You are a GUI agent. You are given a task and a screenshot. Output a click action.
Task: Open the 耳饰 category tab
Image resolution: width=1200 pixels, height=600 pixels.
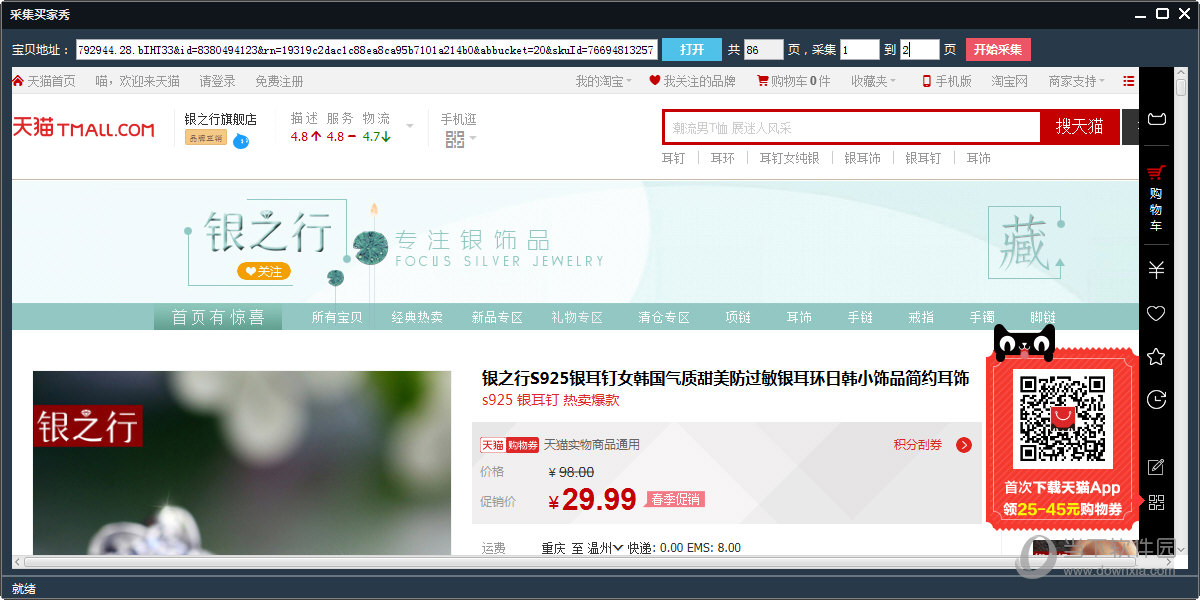799,317
